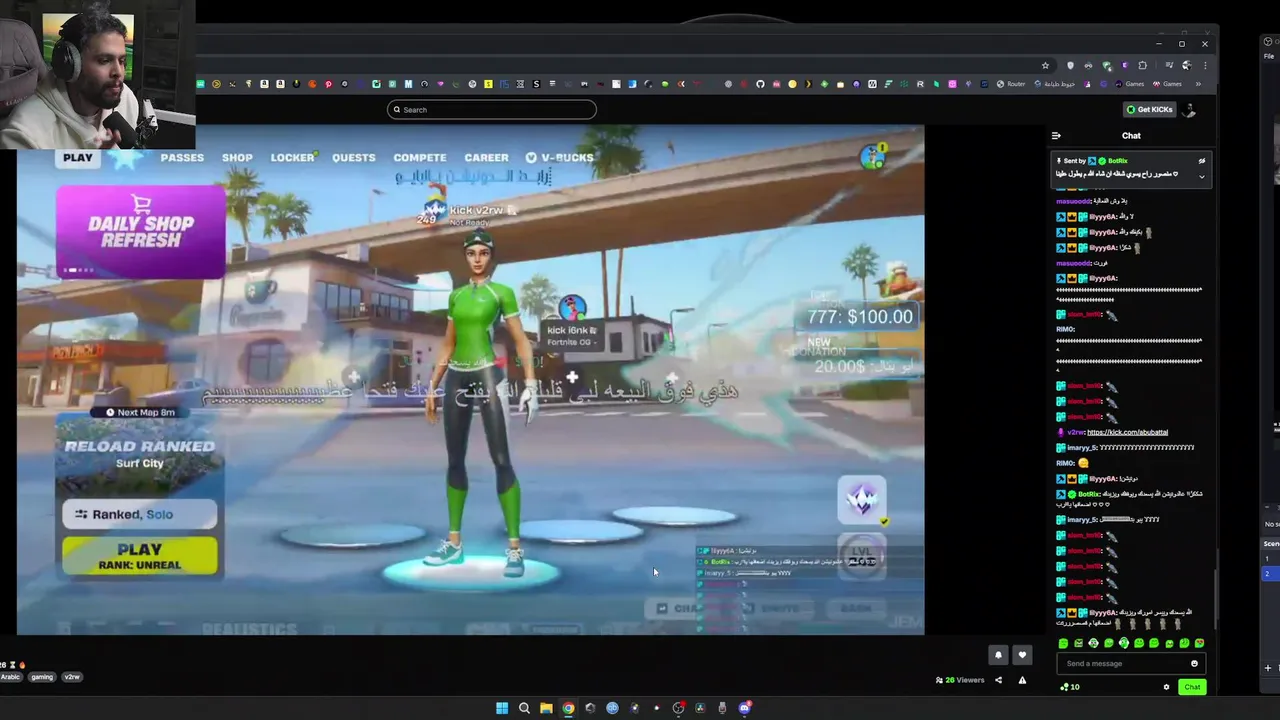Expand the pinned BotRix message chevron
Viewport: 1280px width, 720px height.
[1202, 176]
